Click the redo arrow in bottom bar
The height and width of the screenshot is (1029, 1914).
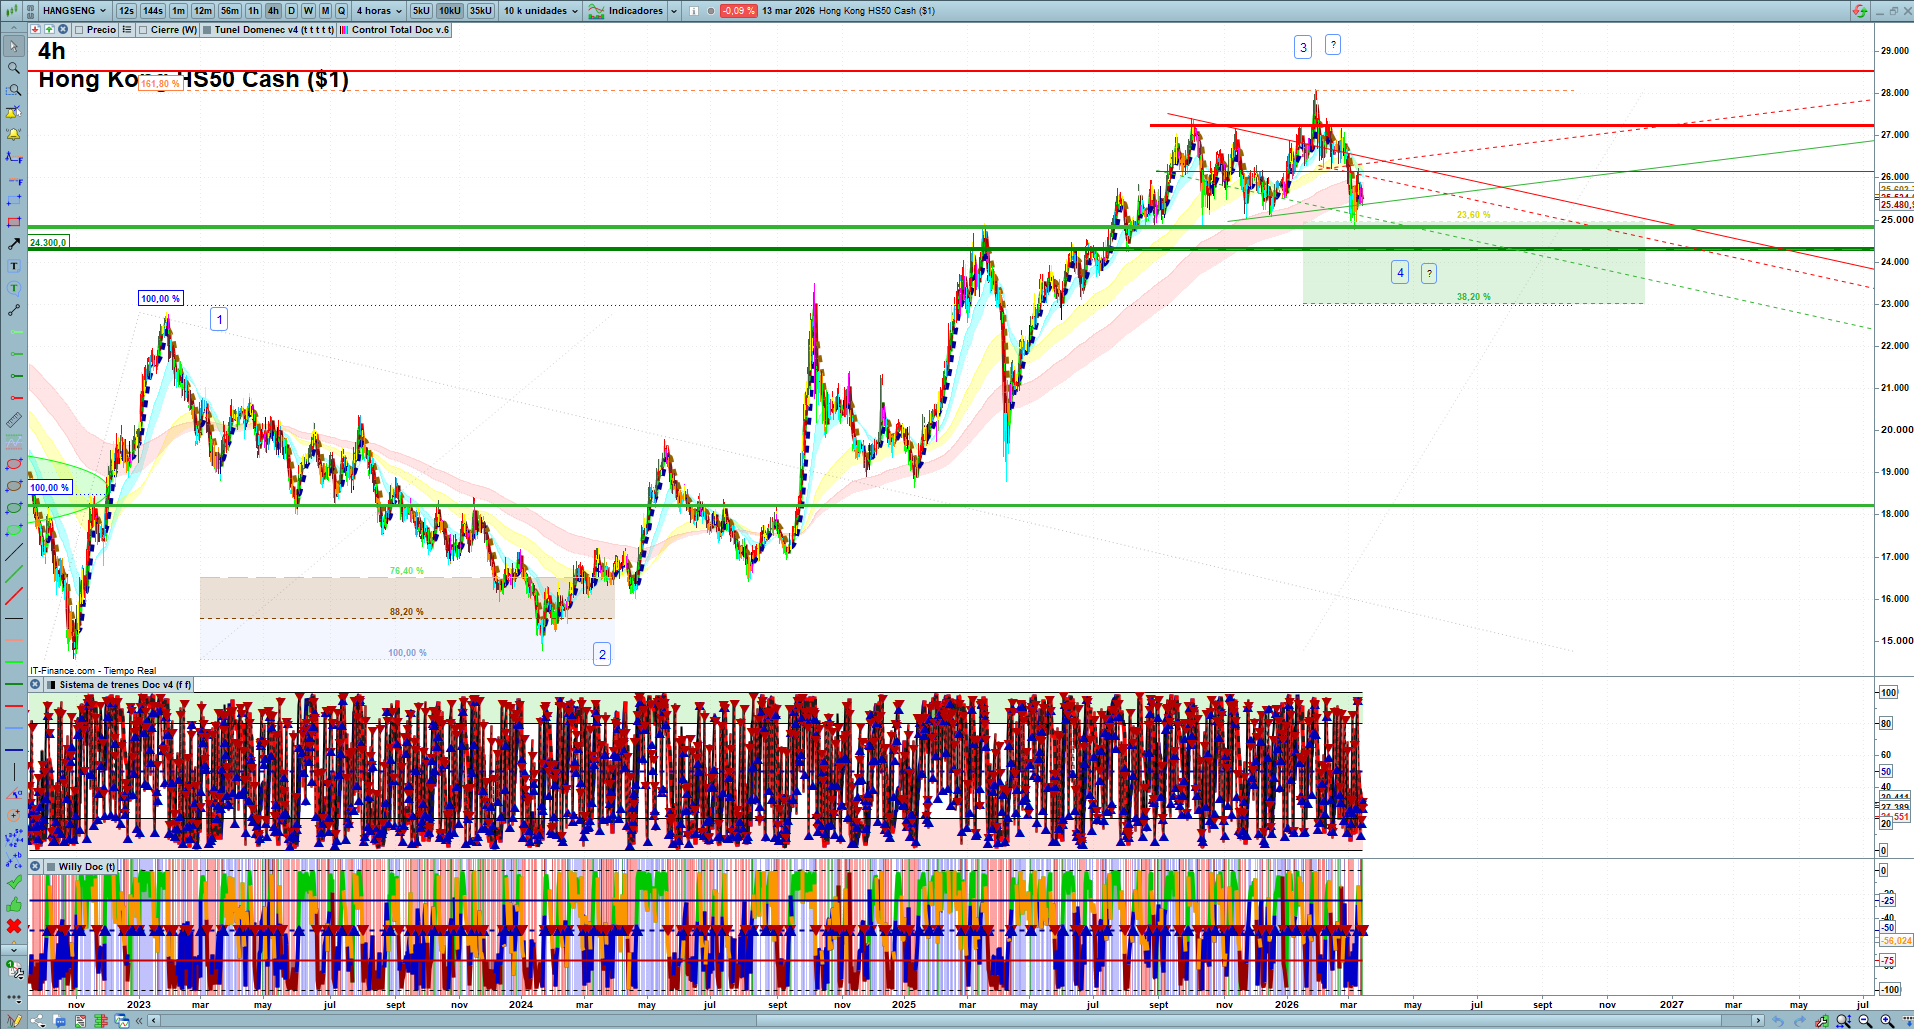coord(1799,1021)
